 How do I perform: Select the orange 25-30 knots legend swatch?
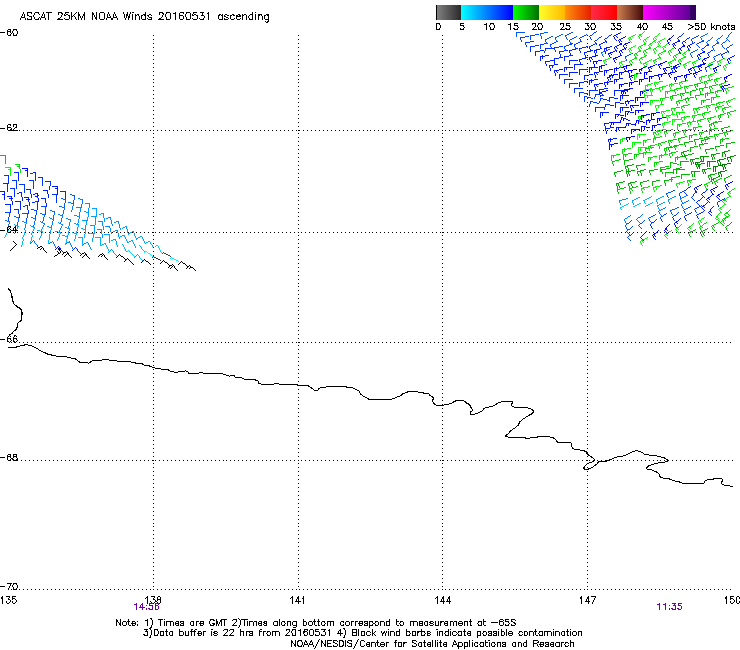[578, 12]
